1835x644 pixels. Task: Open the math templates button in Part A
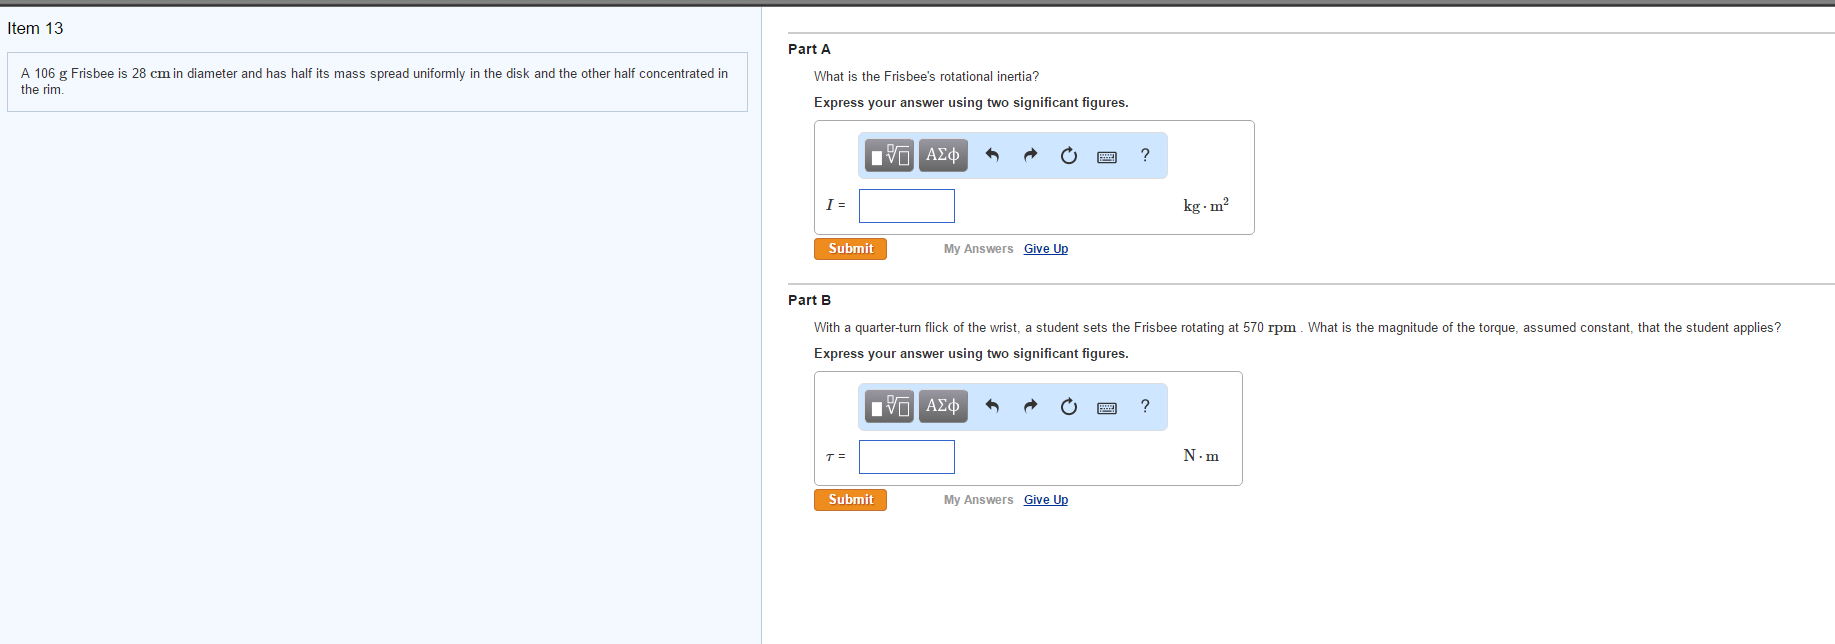coord(889,155)
